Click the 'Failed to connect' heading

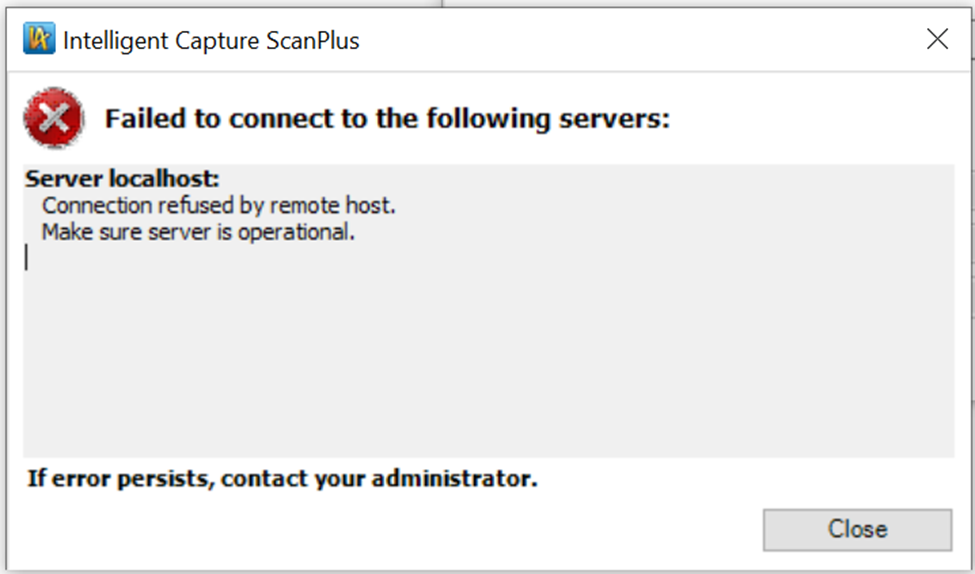tap(387, 119)
